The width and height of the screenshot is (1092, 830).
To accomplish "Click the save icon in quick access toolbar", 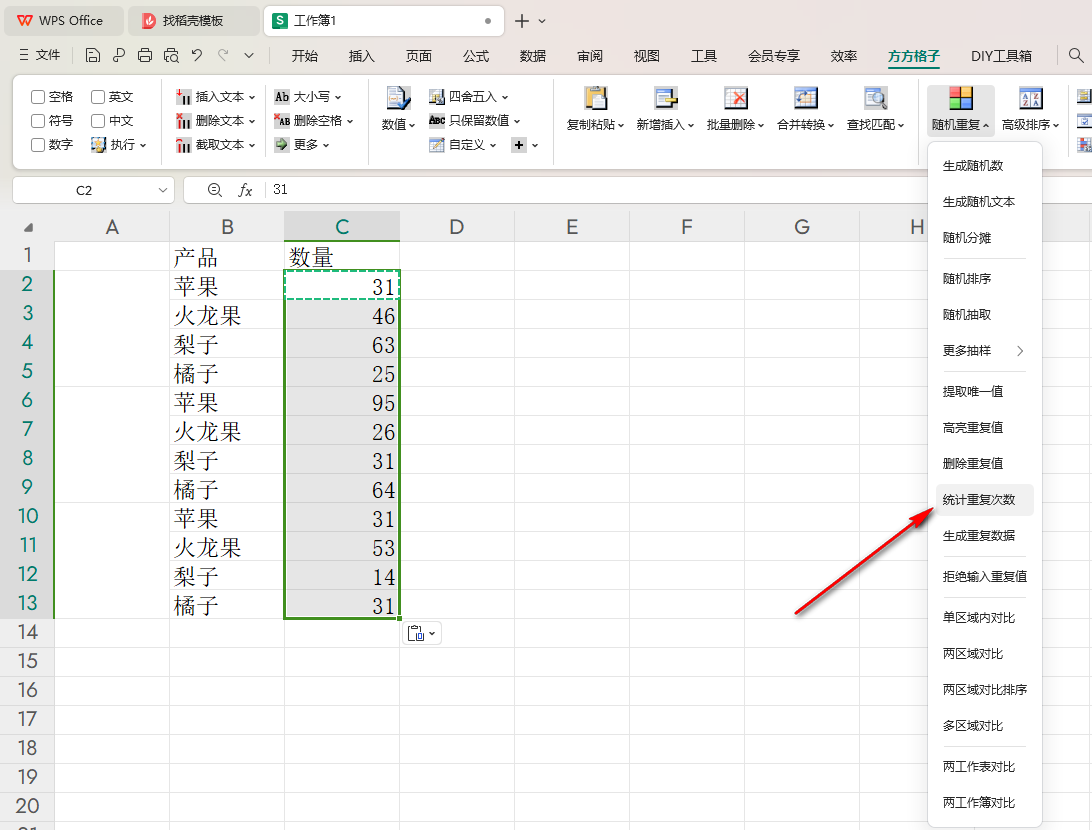I will point(93,56).
